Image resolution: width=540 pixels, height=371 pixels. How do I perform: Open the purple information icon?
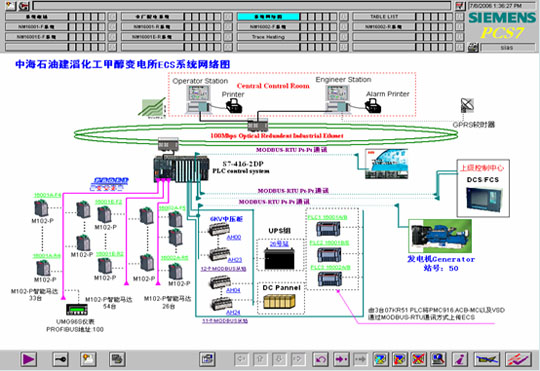tap(460, 359)
